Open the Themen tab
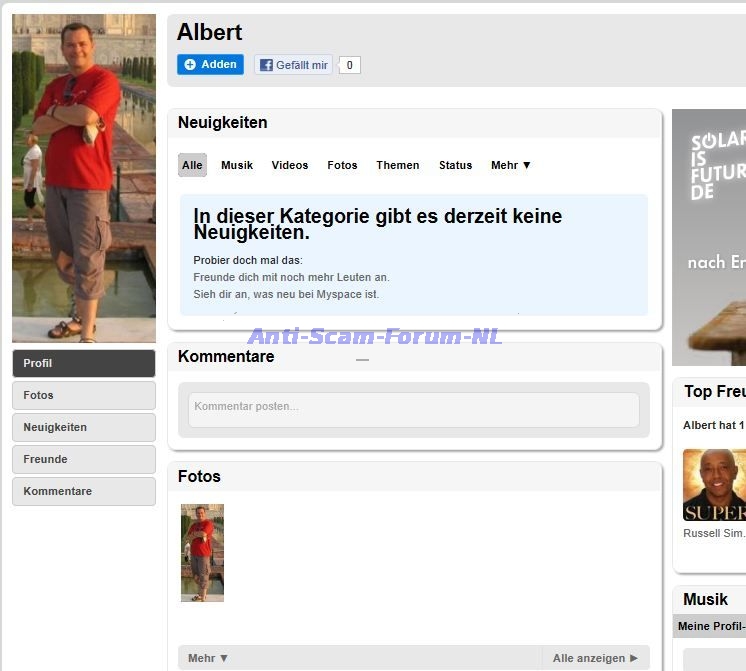Screen dimensions: 746x671 pos(398,165)
